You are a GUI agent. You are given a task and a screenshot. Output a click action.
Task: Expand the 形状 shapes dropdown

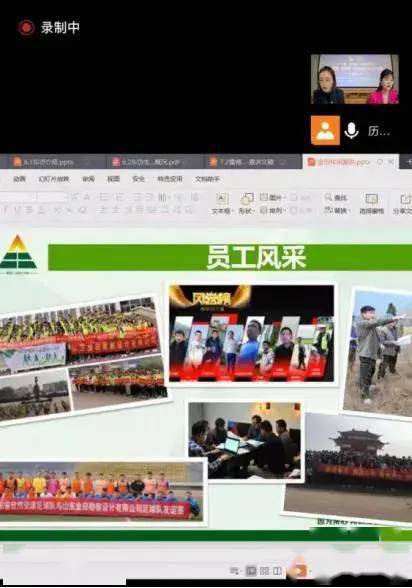point(246,204)
